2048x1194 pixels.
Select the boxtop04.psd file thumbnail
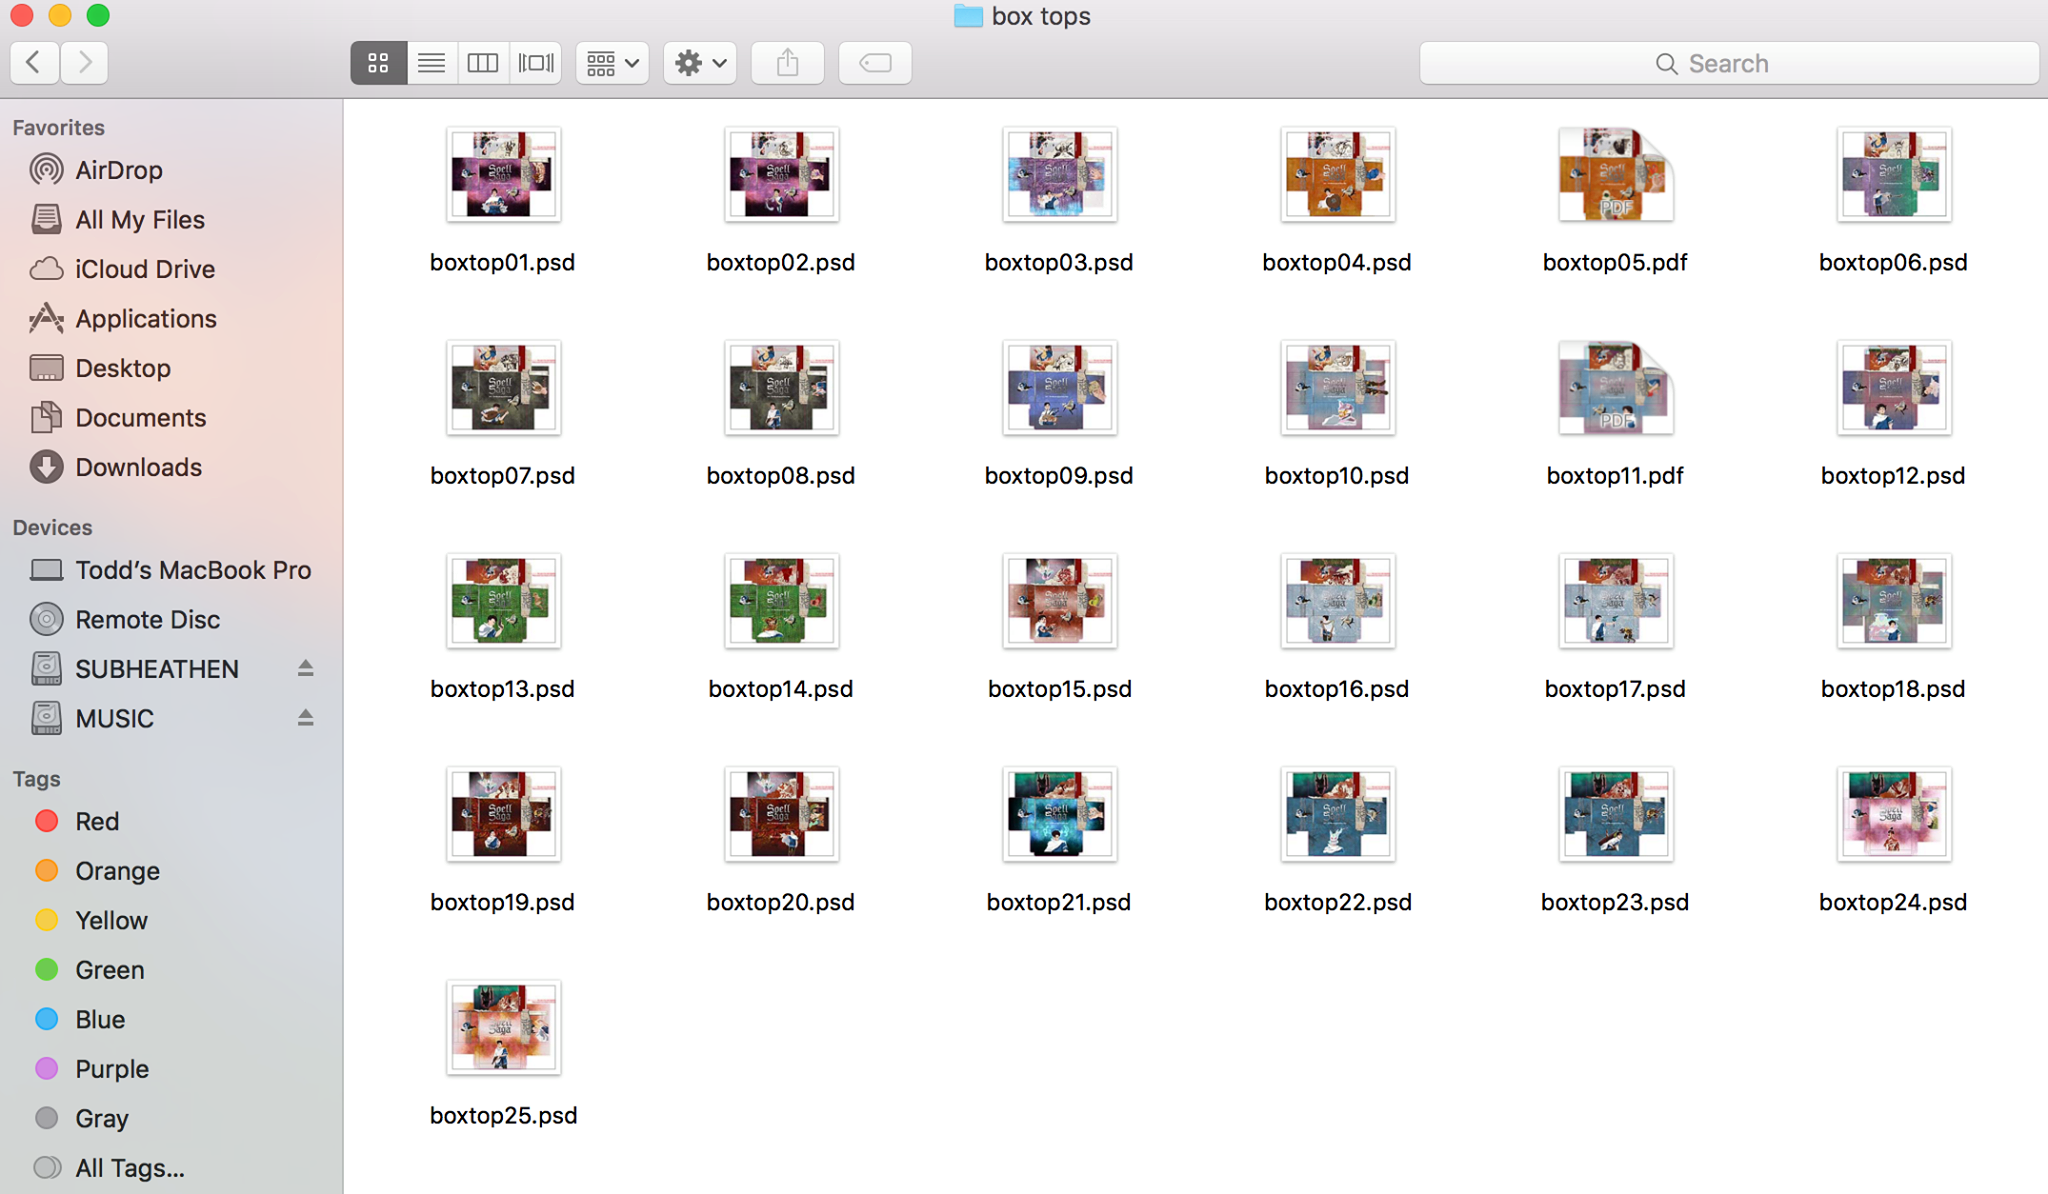point(1337,174)
